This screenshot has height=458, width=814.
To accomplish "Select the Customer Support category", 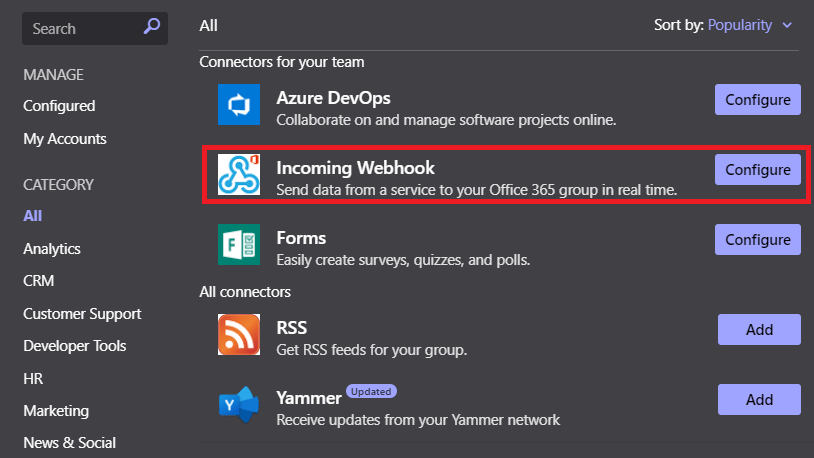I will 82,314.
